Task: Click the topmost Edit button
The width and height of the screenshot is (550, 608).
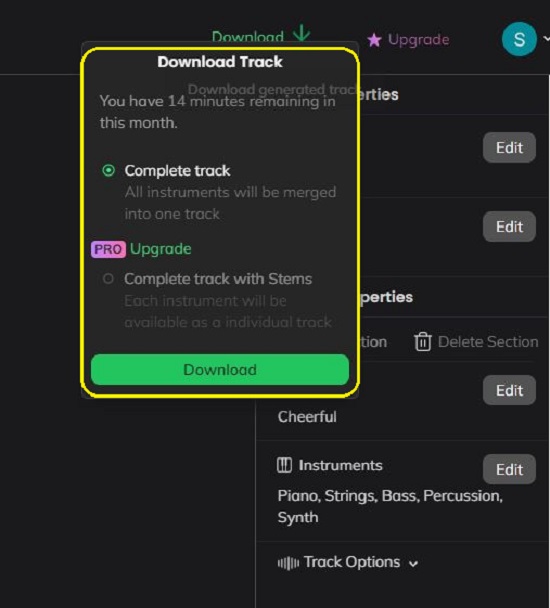Action: click(509, 147)
